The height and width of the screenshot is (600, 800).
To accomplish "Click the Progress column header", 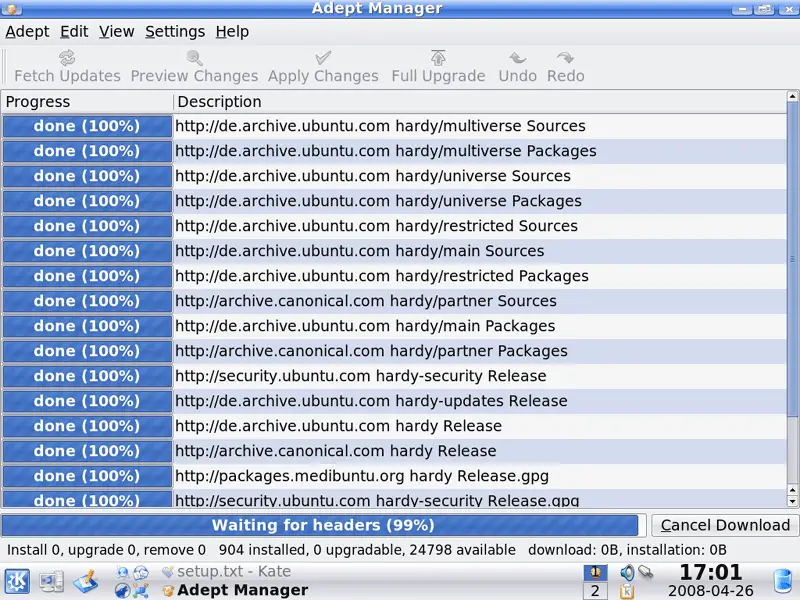I will 87,102.
